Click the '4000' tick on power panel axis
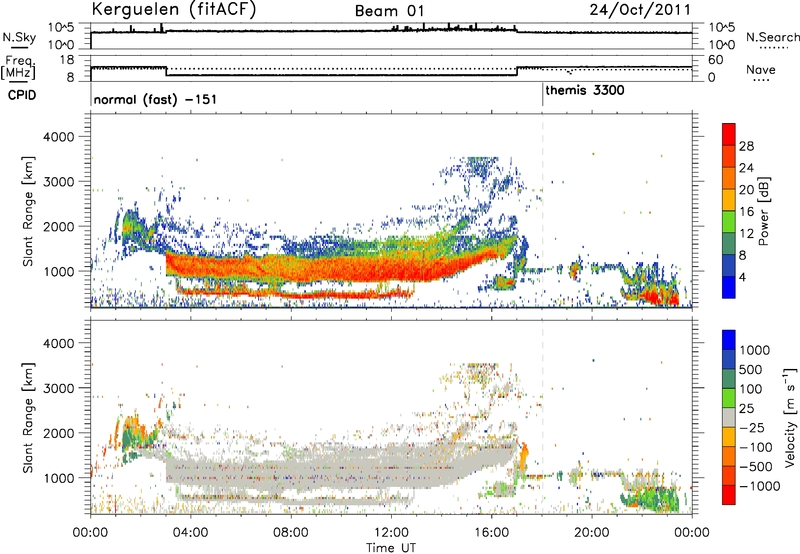The image size is (800, 554). 59,137
